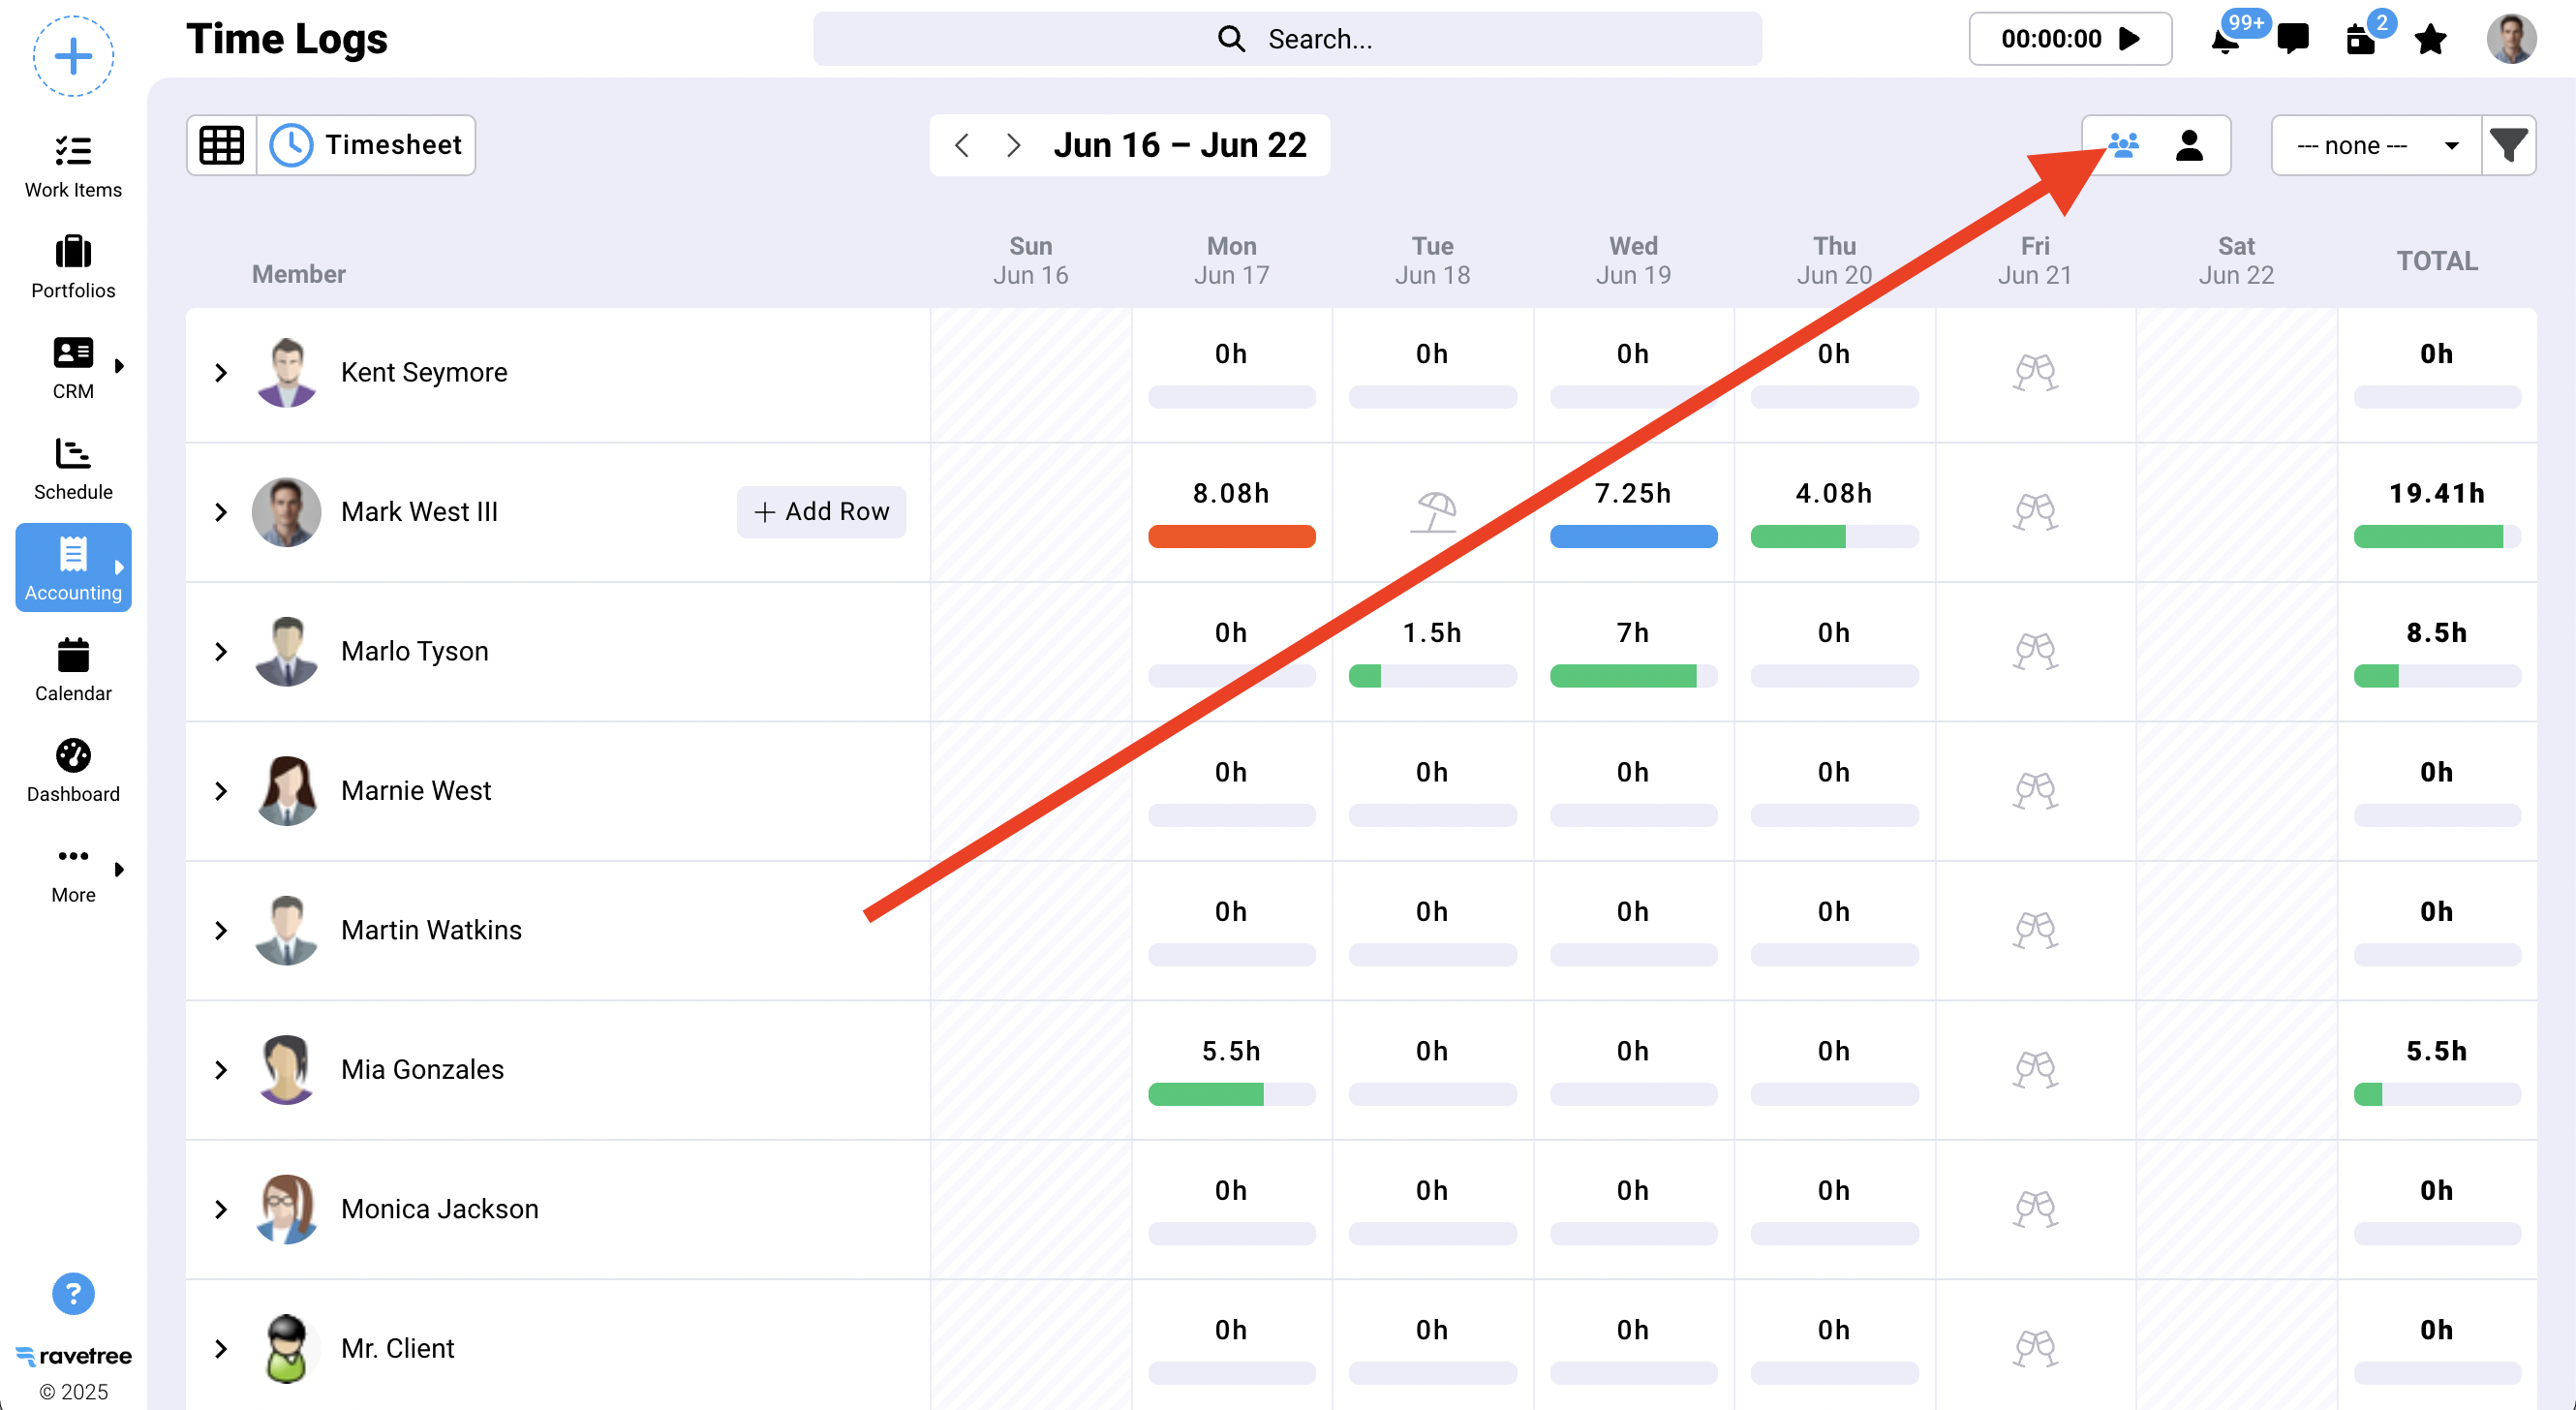This screenshot has height=1410, width=2576.
Task: Expand Mia Gonzales's timesheet row
Action: (x=221, y=1070)
